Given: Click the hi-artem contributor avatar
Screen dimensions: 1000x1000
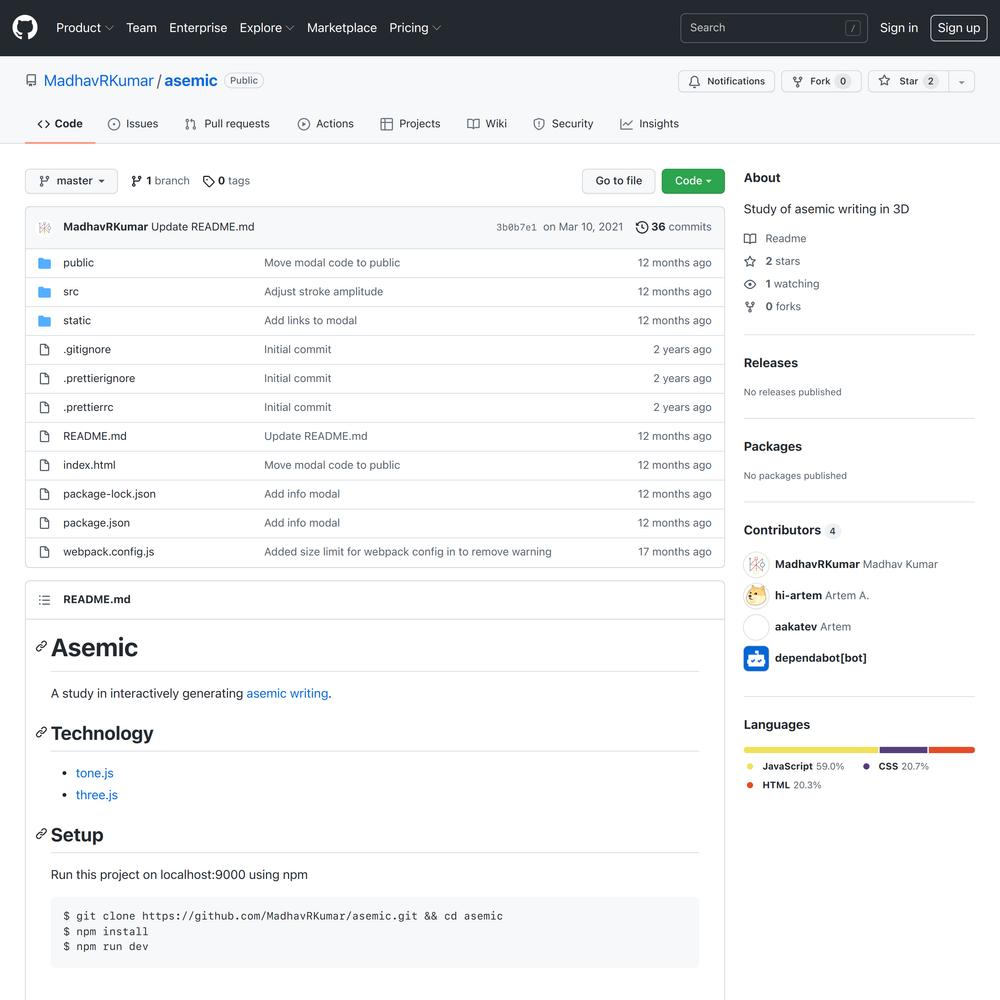Looking at the screenshot, I should (756, 596).
